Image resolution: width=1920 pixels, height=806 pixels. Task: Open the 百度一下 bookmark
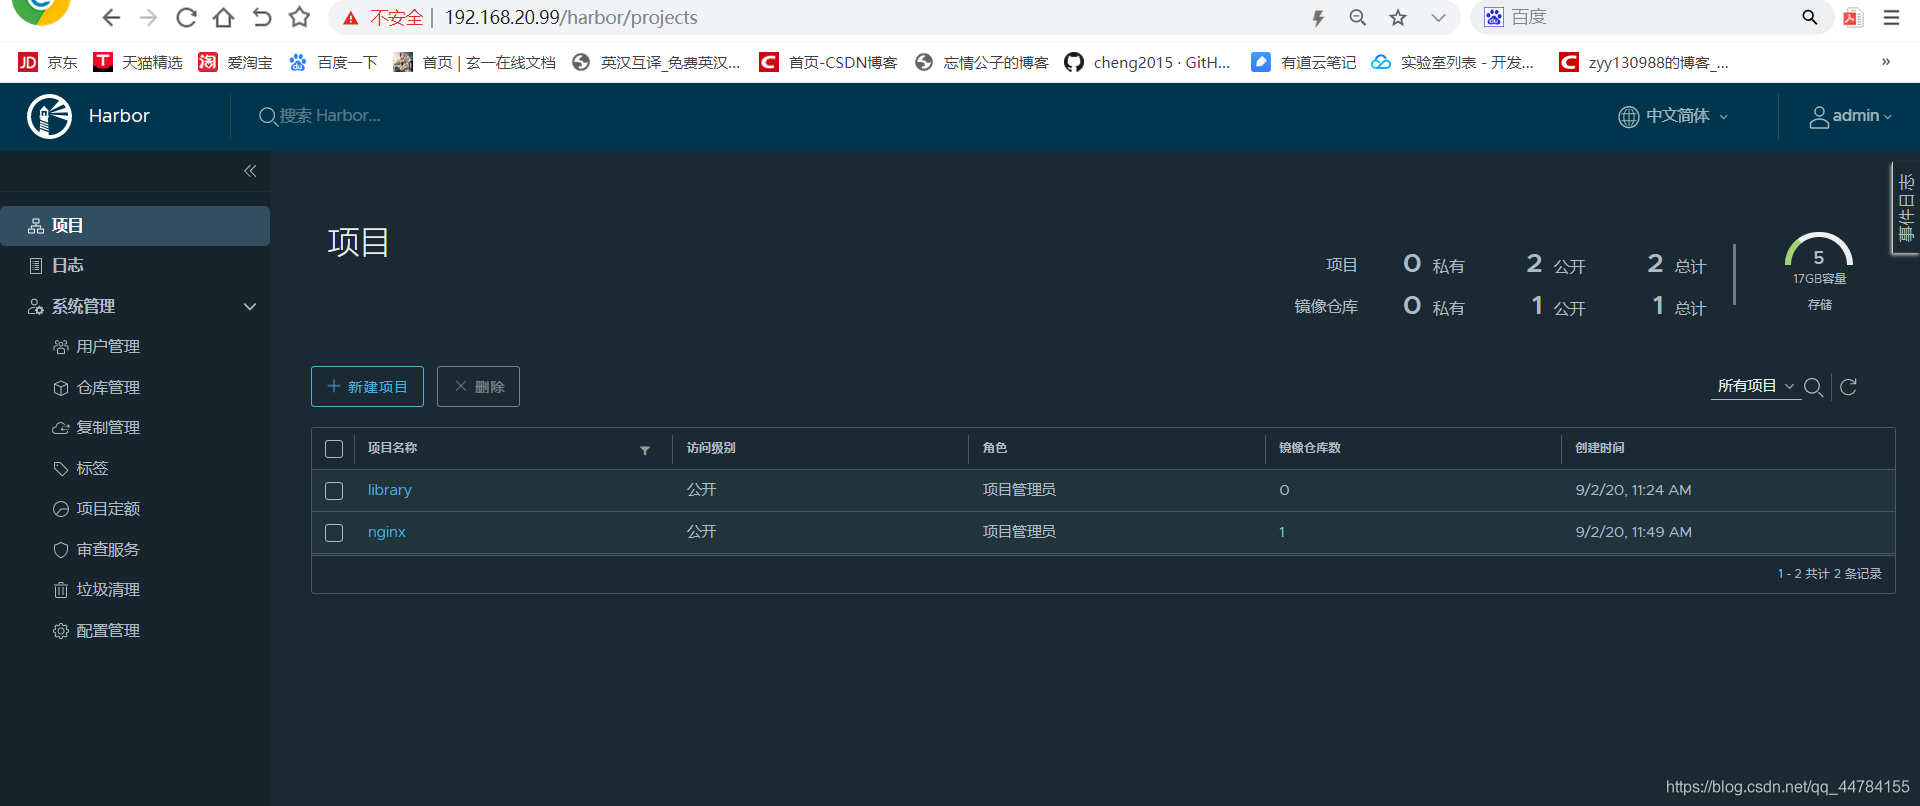[333, 62]
